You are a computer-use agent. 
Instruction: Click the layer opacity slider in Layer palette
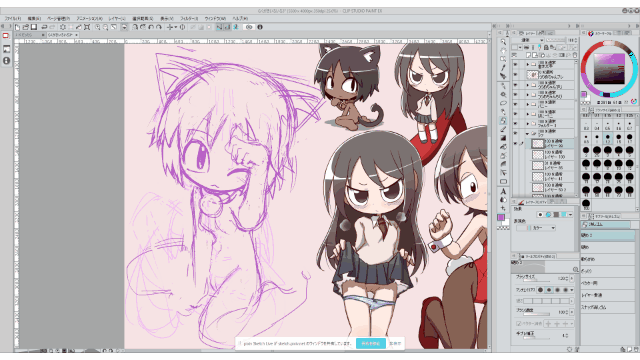[556, 40]
